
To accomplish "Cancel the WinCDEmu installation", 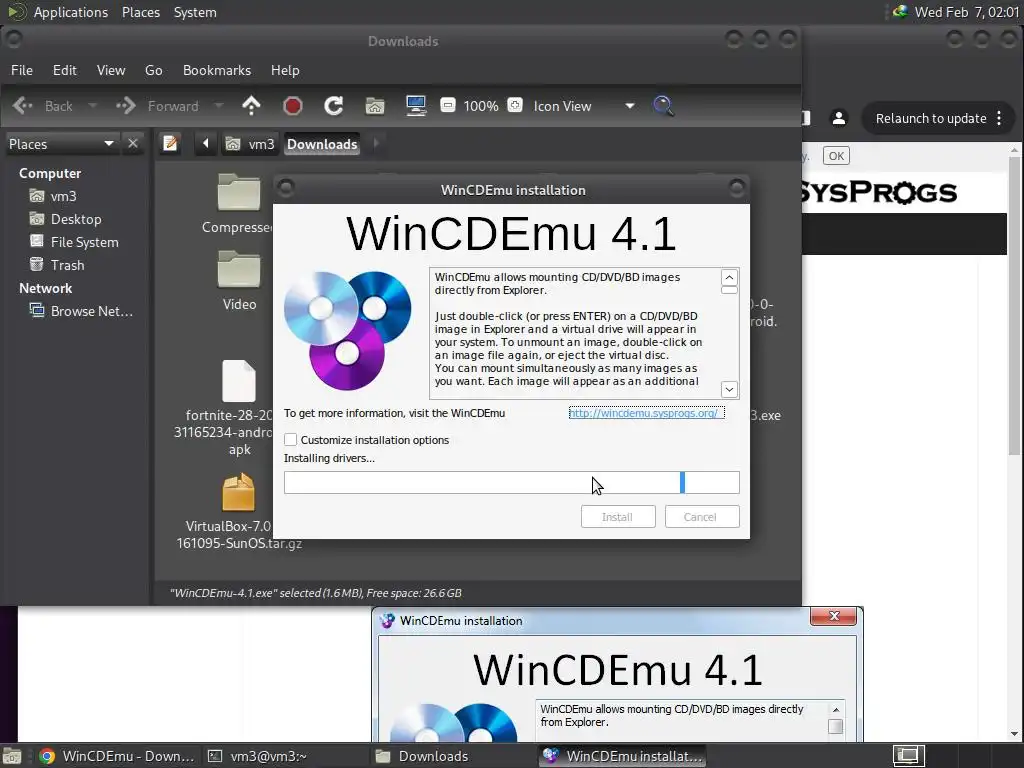I will (x=702, y=517).
